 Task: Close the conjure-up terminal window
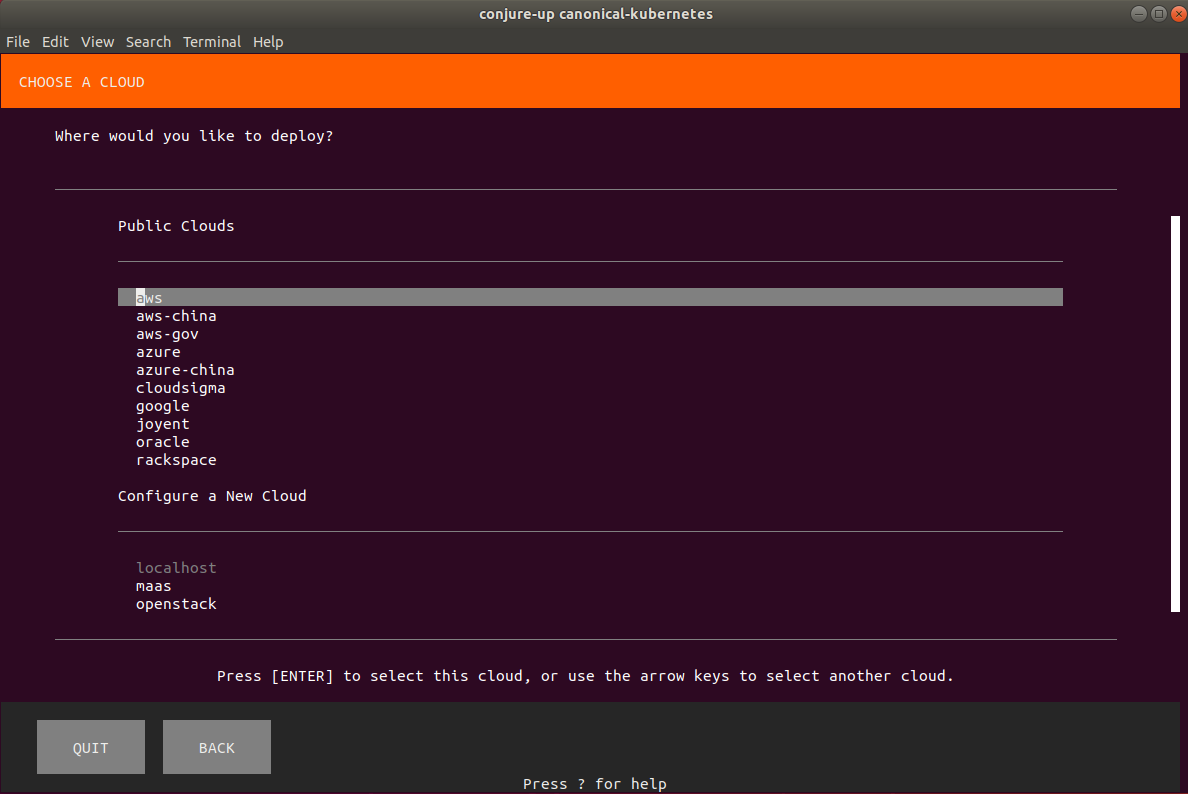coord(1178,14)
